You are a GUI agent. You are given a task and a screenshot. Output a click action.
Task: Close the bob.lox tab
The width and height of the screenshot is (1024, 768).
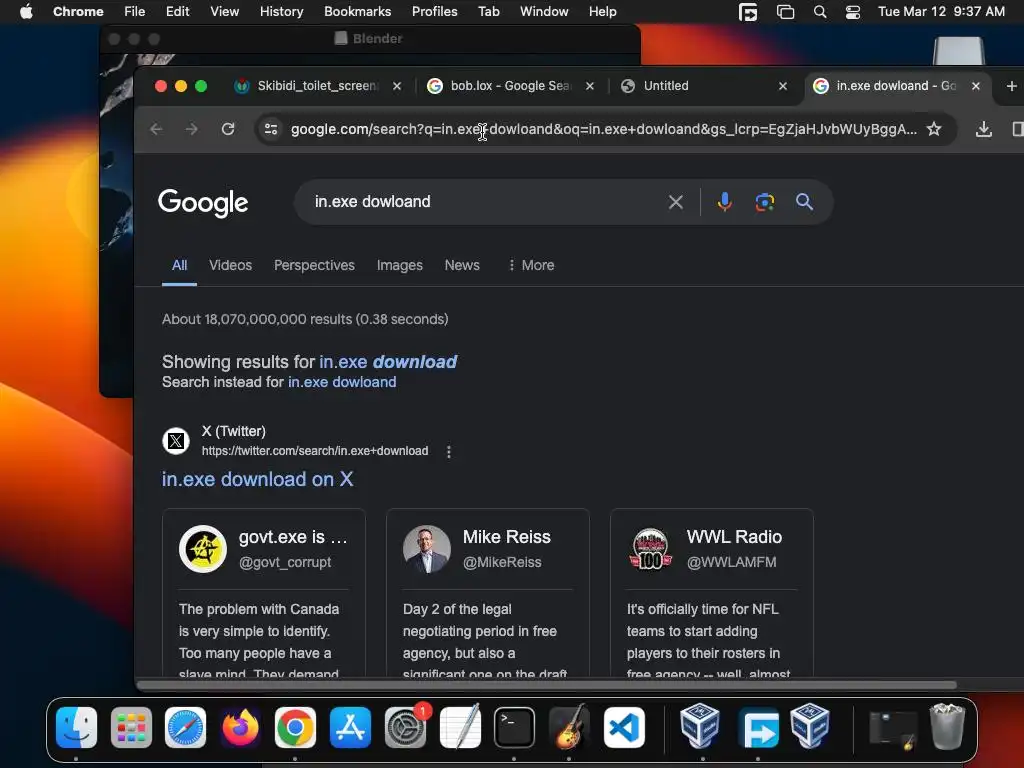tap(590, 86)
